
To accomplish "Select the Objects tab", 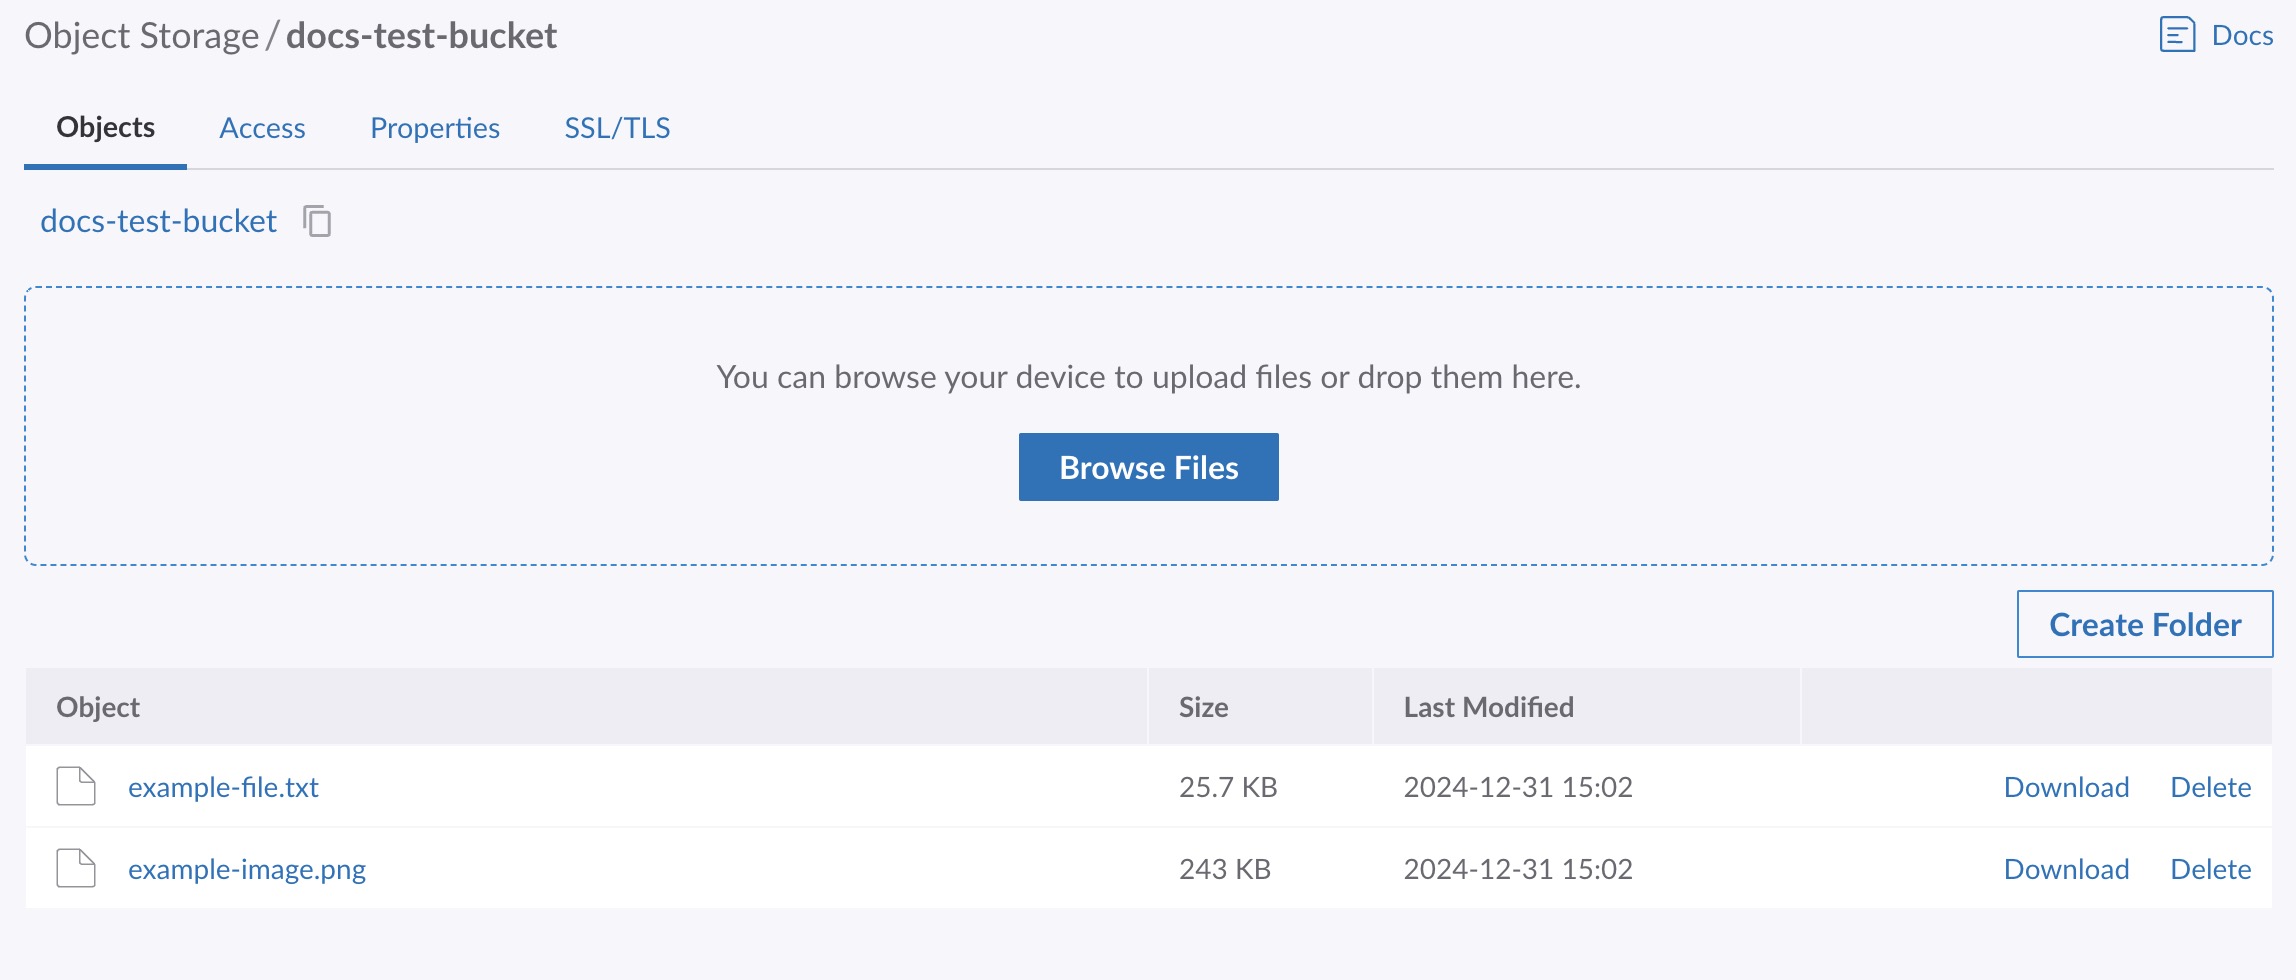I will point(105,128).
